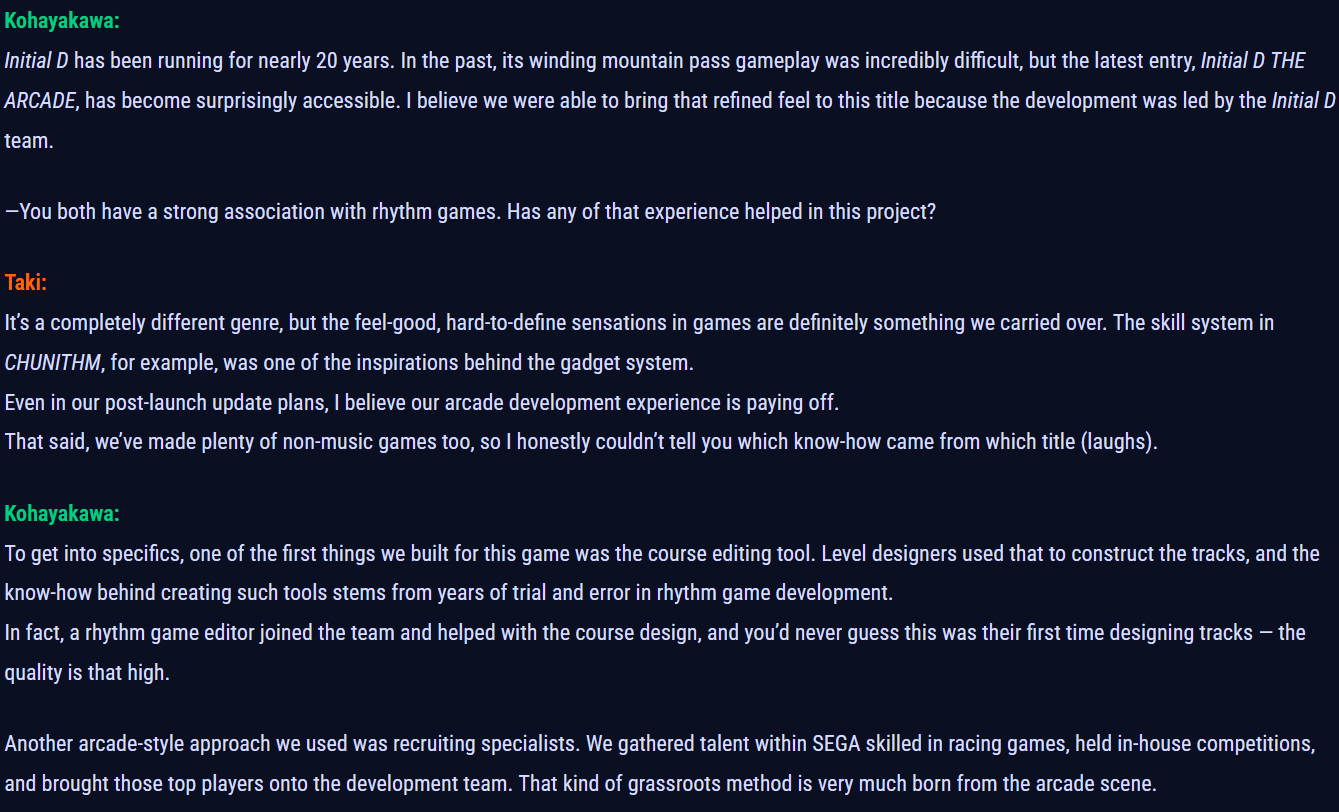Click the interviewer question about rhythm games
This screenshot has height=812, width=1339.
[470, 212]
